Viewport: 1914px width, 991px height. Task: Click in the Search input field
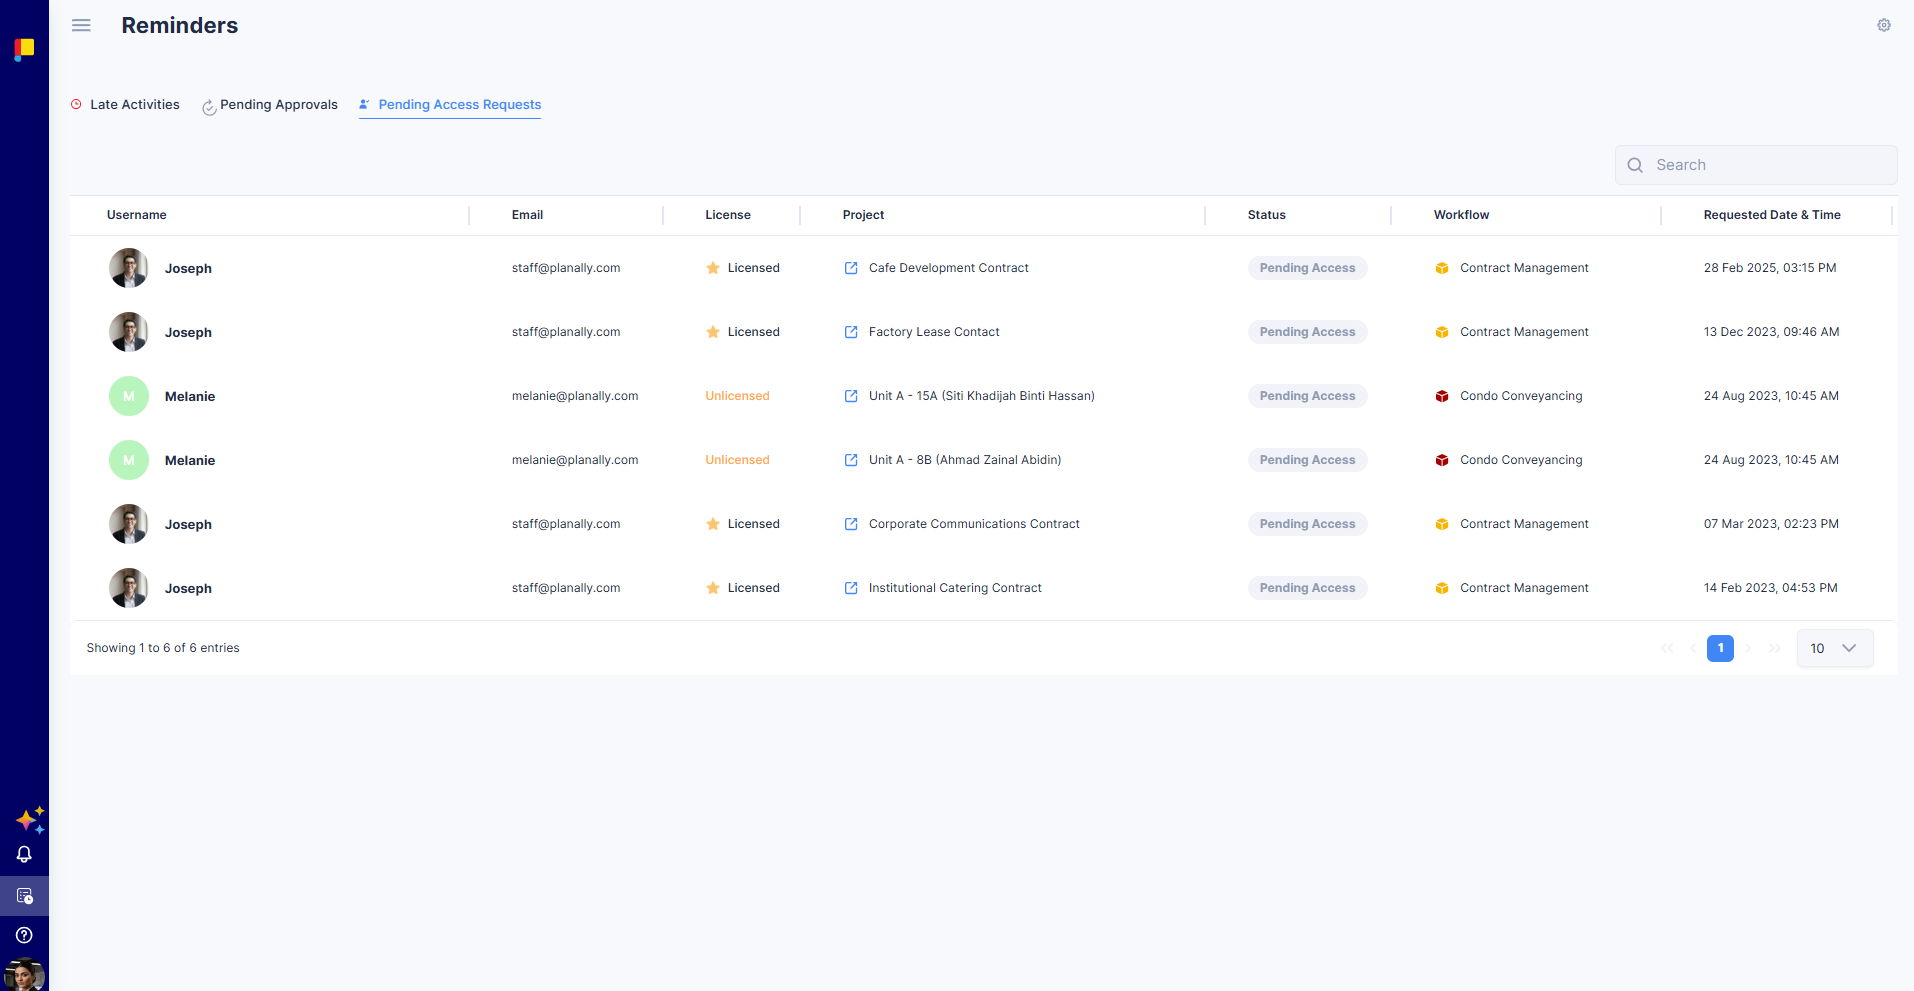click(1756, 165)
